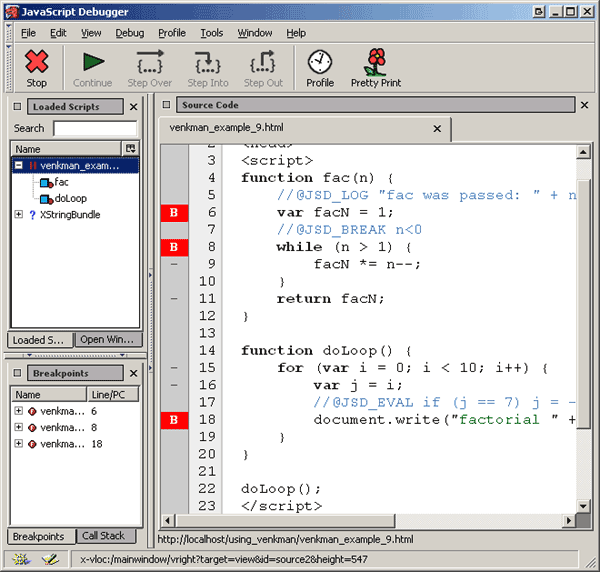Click the Profile clock icon
This screenshot has width=600, height=572.
[320, 62]
